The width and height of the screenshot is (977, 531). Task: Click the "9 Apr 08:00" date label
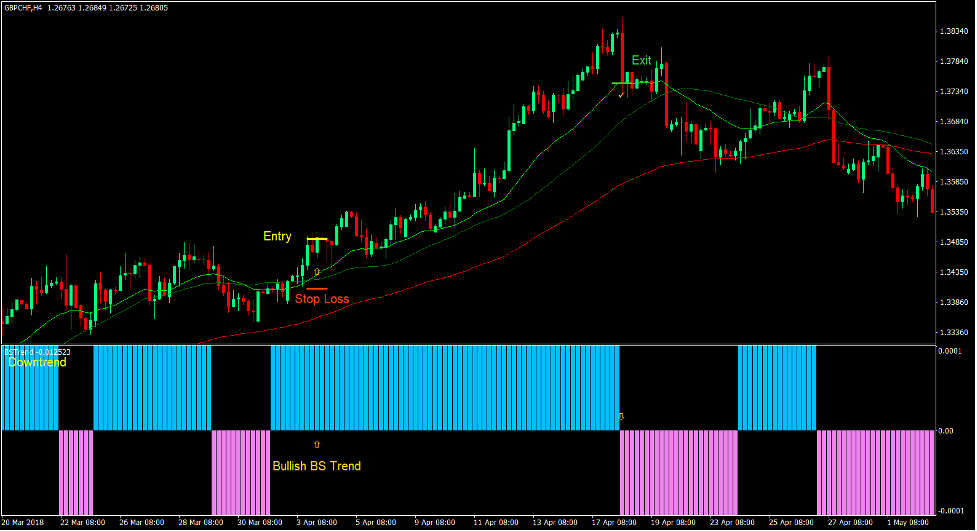(435, 522)
